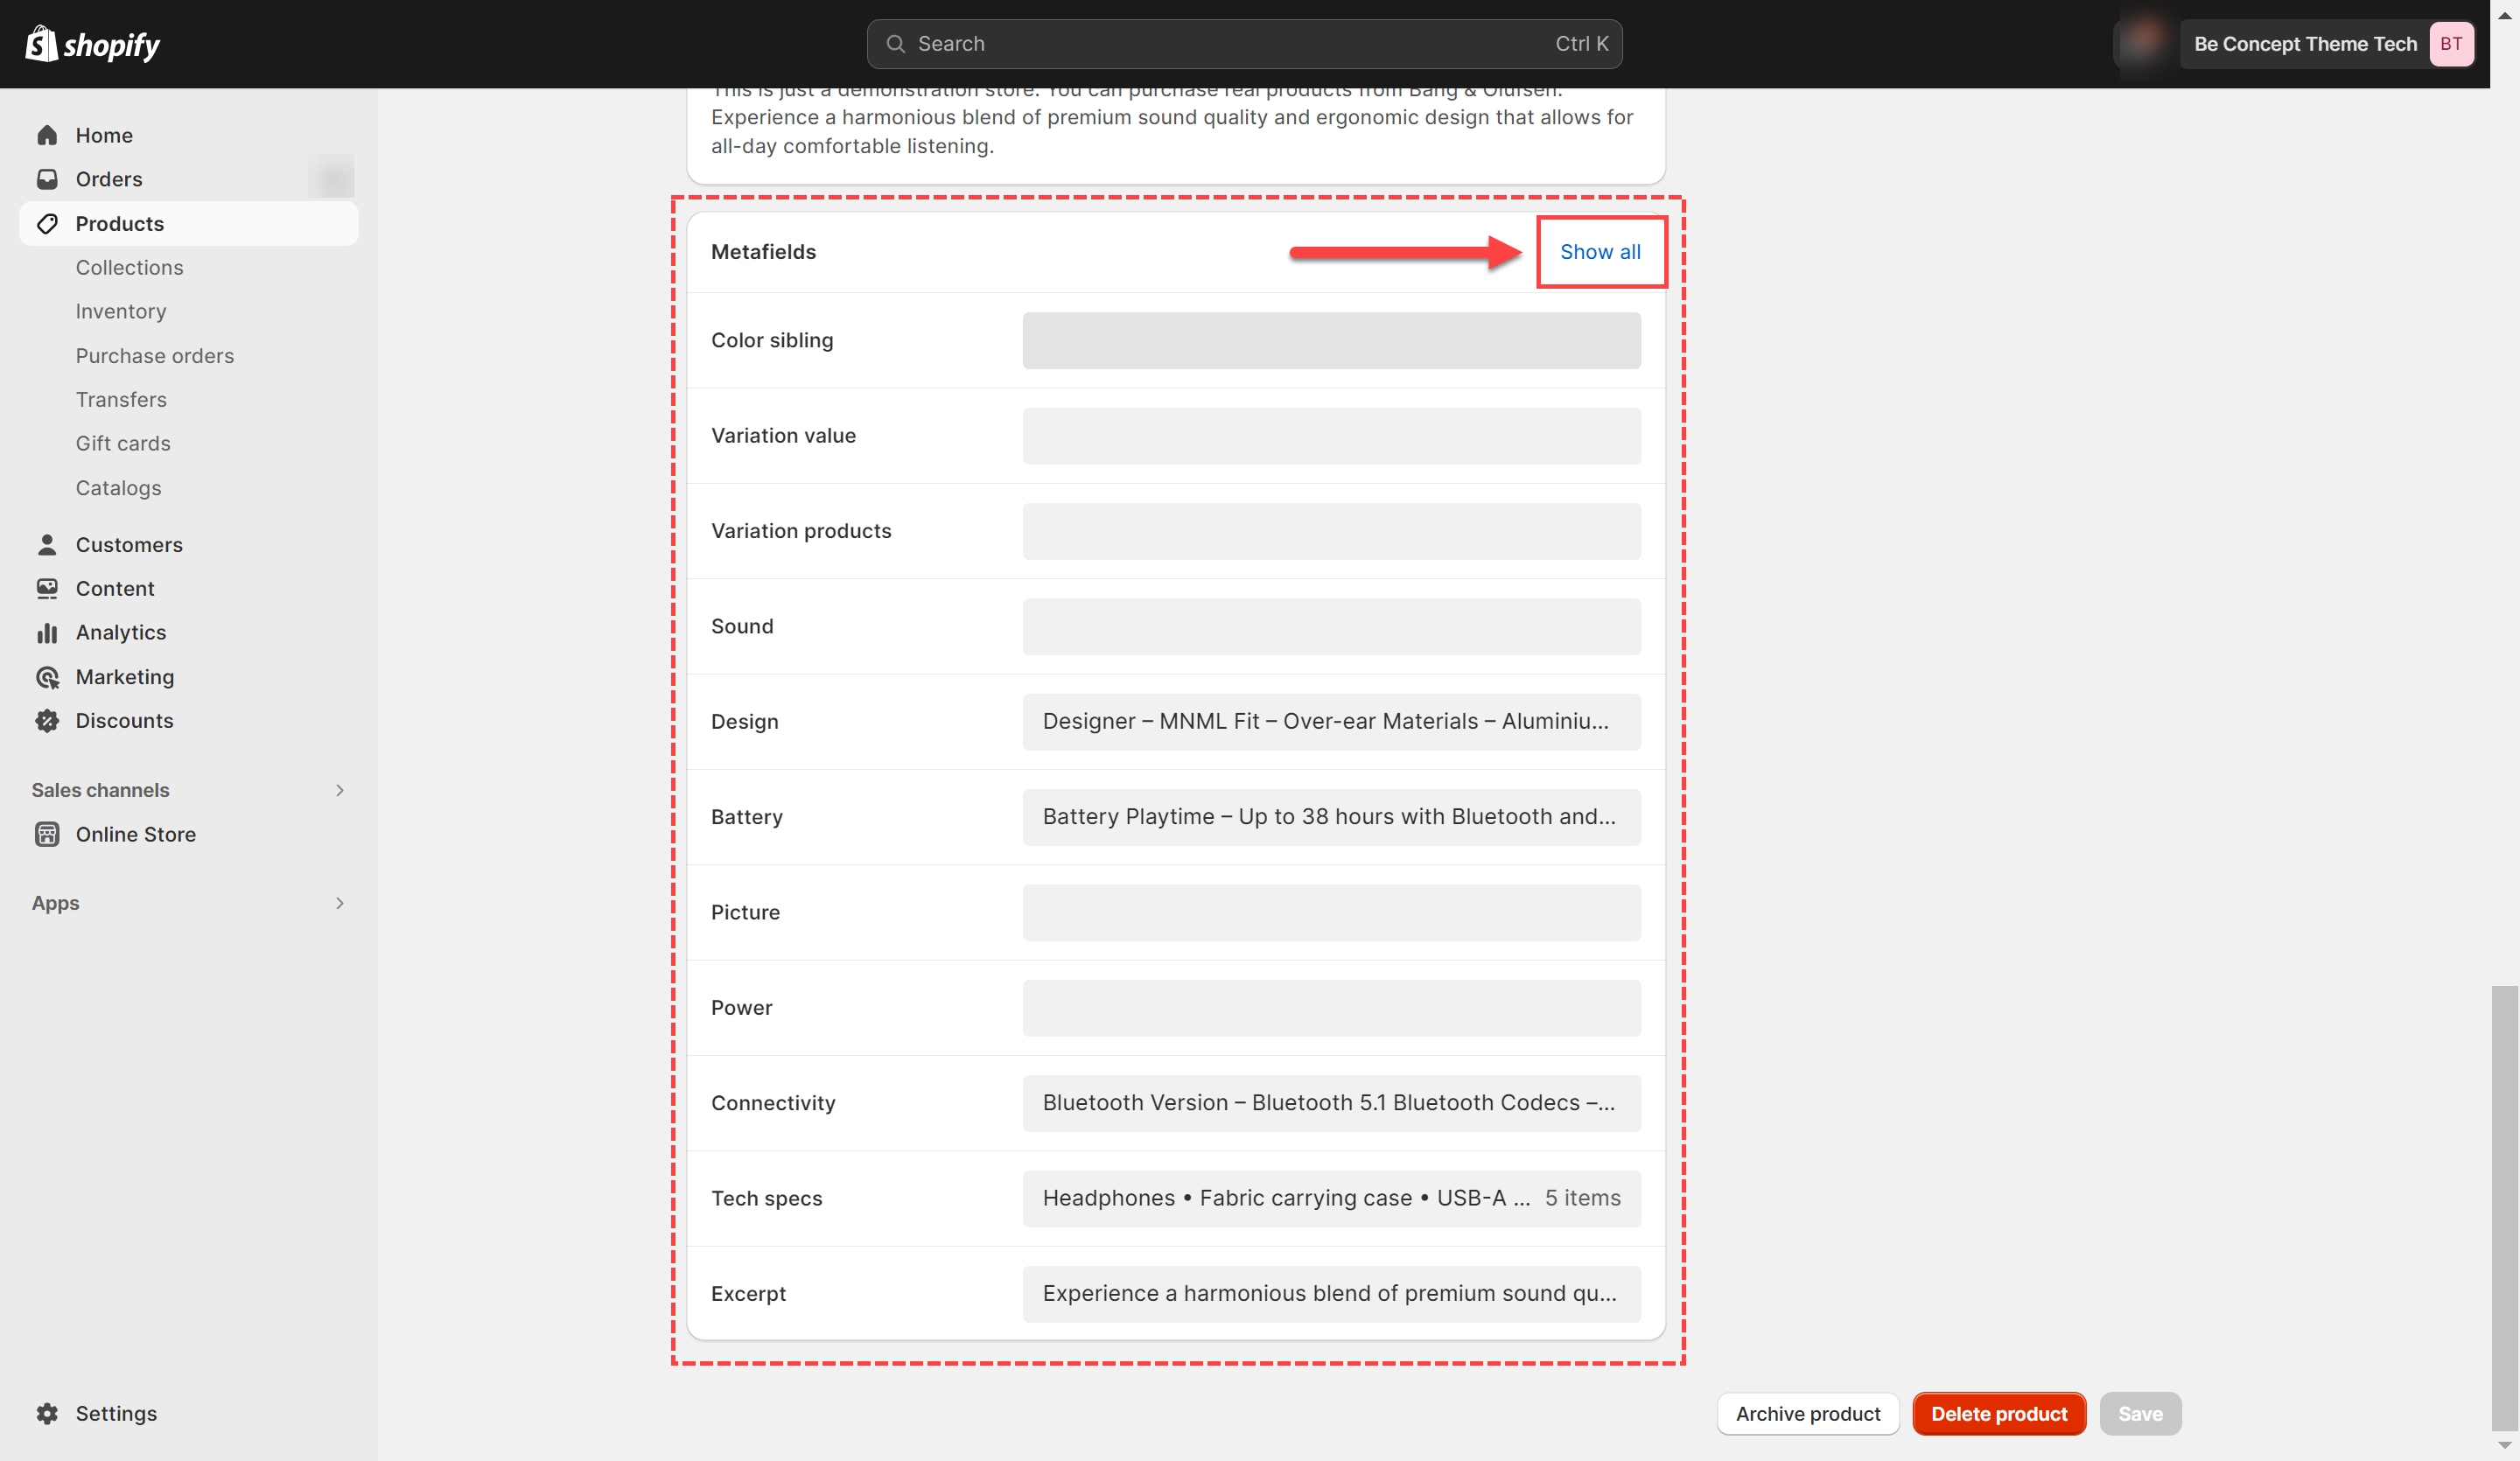Click the Content icon in sidebar
The height and width of the screenshot is (1461, 2520).
click(x=47, y=589)
